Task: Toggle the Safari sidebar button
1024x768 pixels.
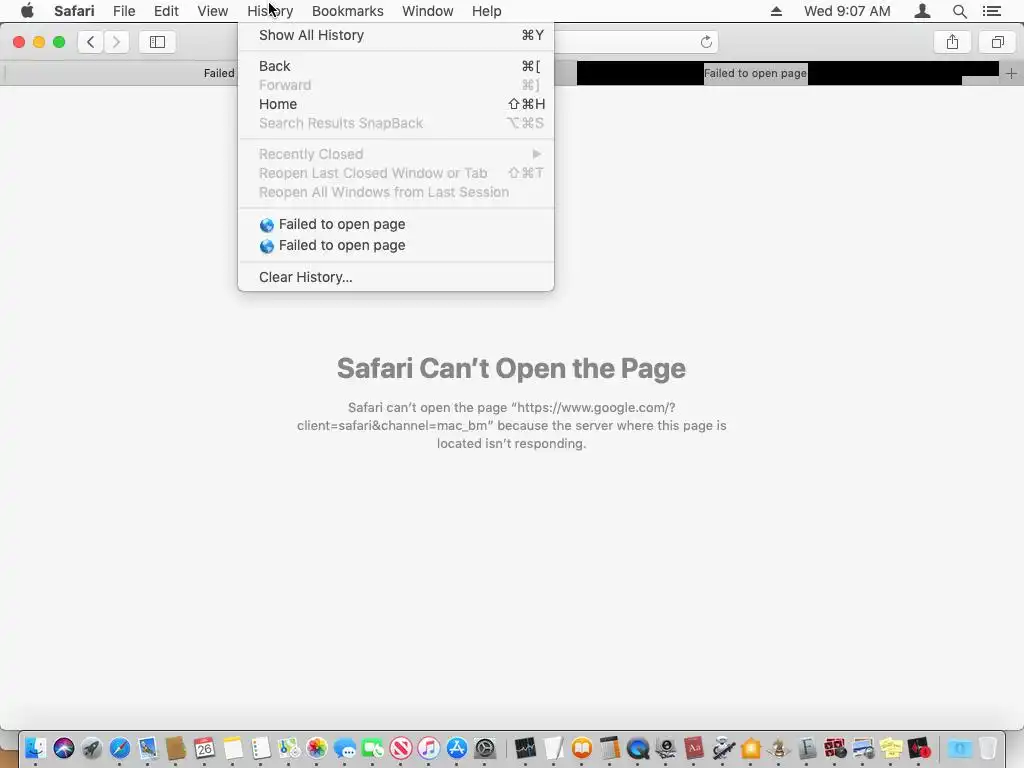Action: (x=157, y=42)
